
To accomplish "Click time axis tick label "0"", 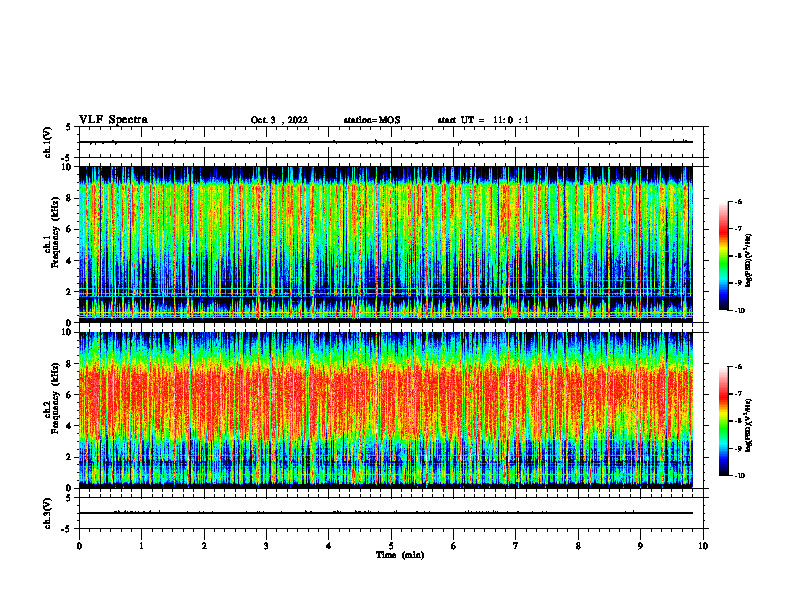I will click(79, 546).
